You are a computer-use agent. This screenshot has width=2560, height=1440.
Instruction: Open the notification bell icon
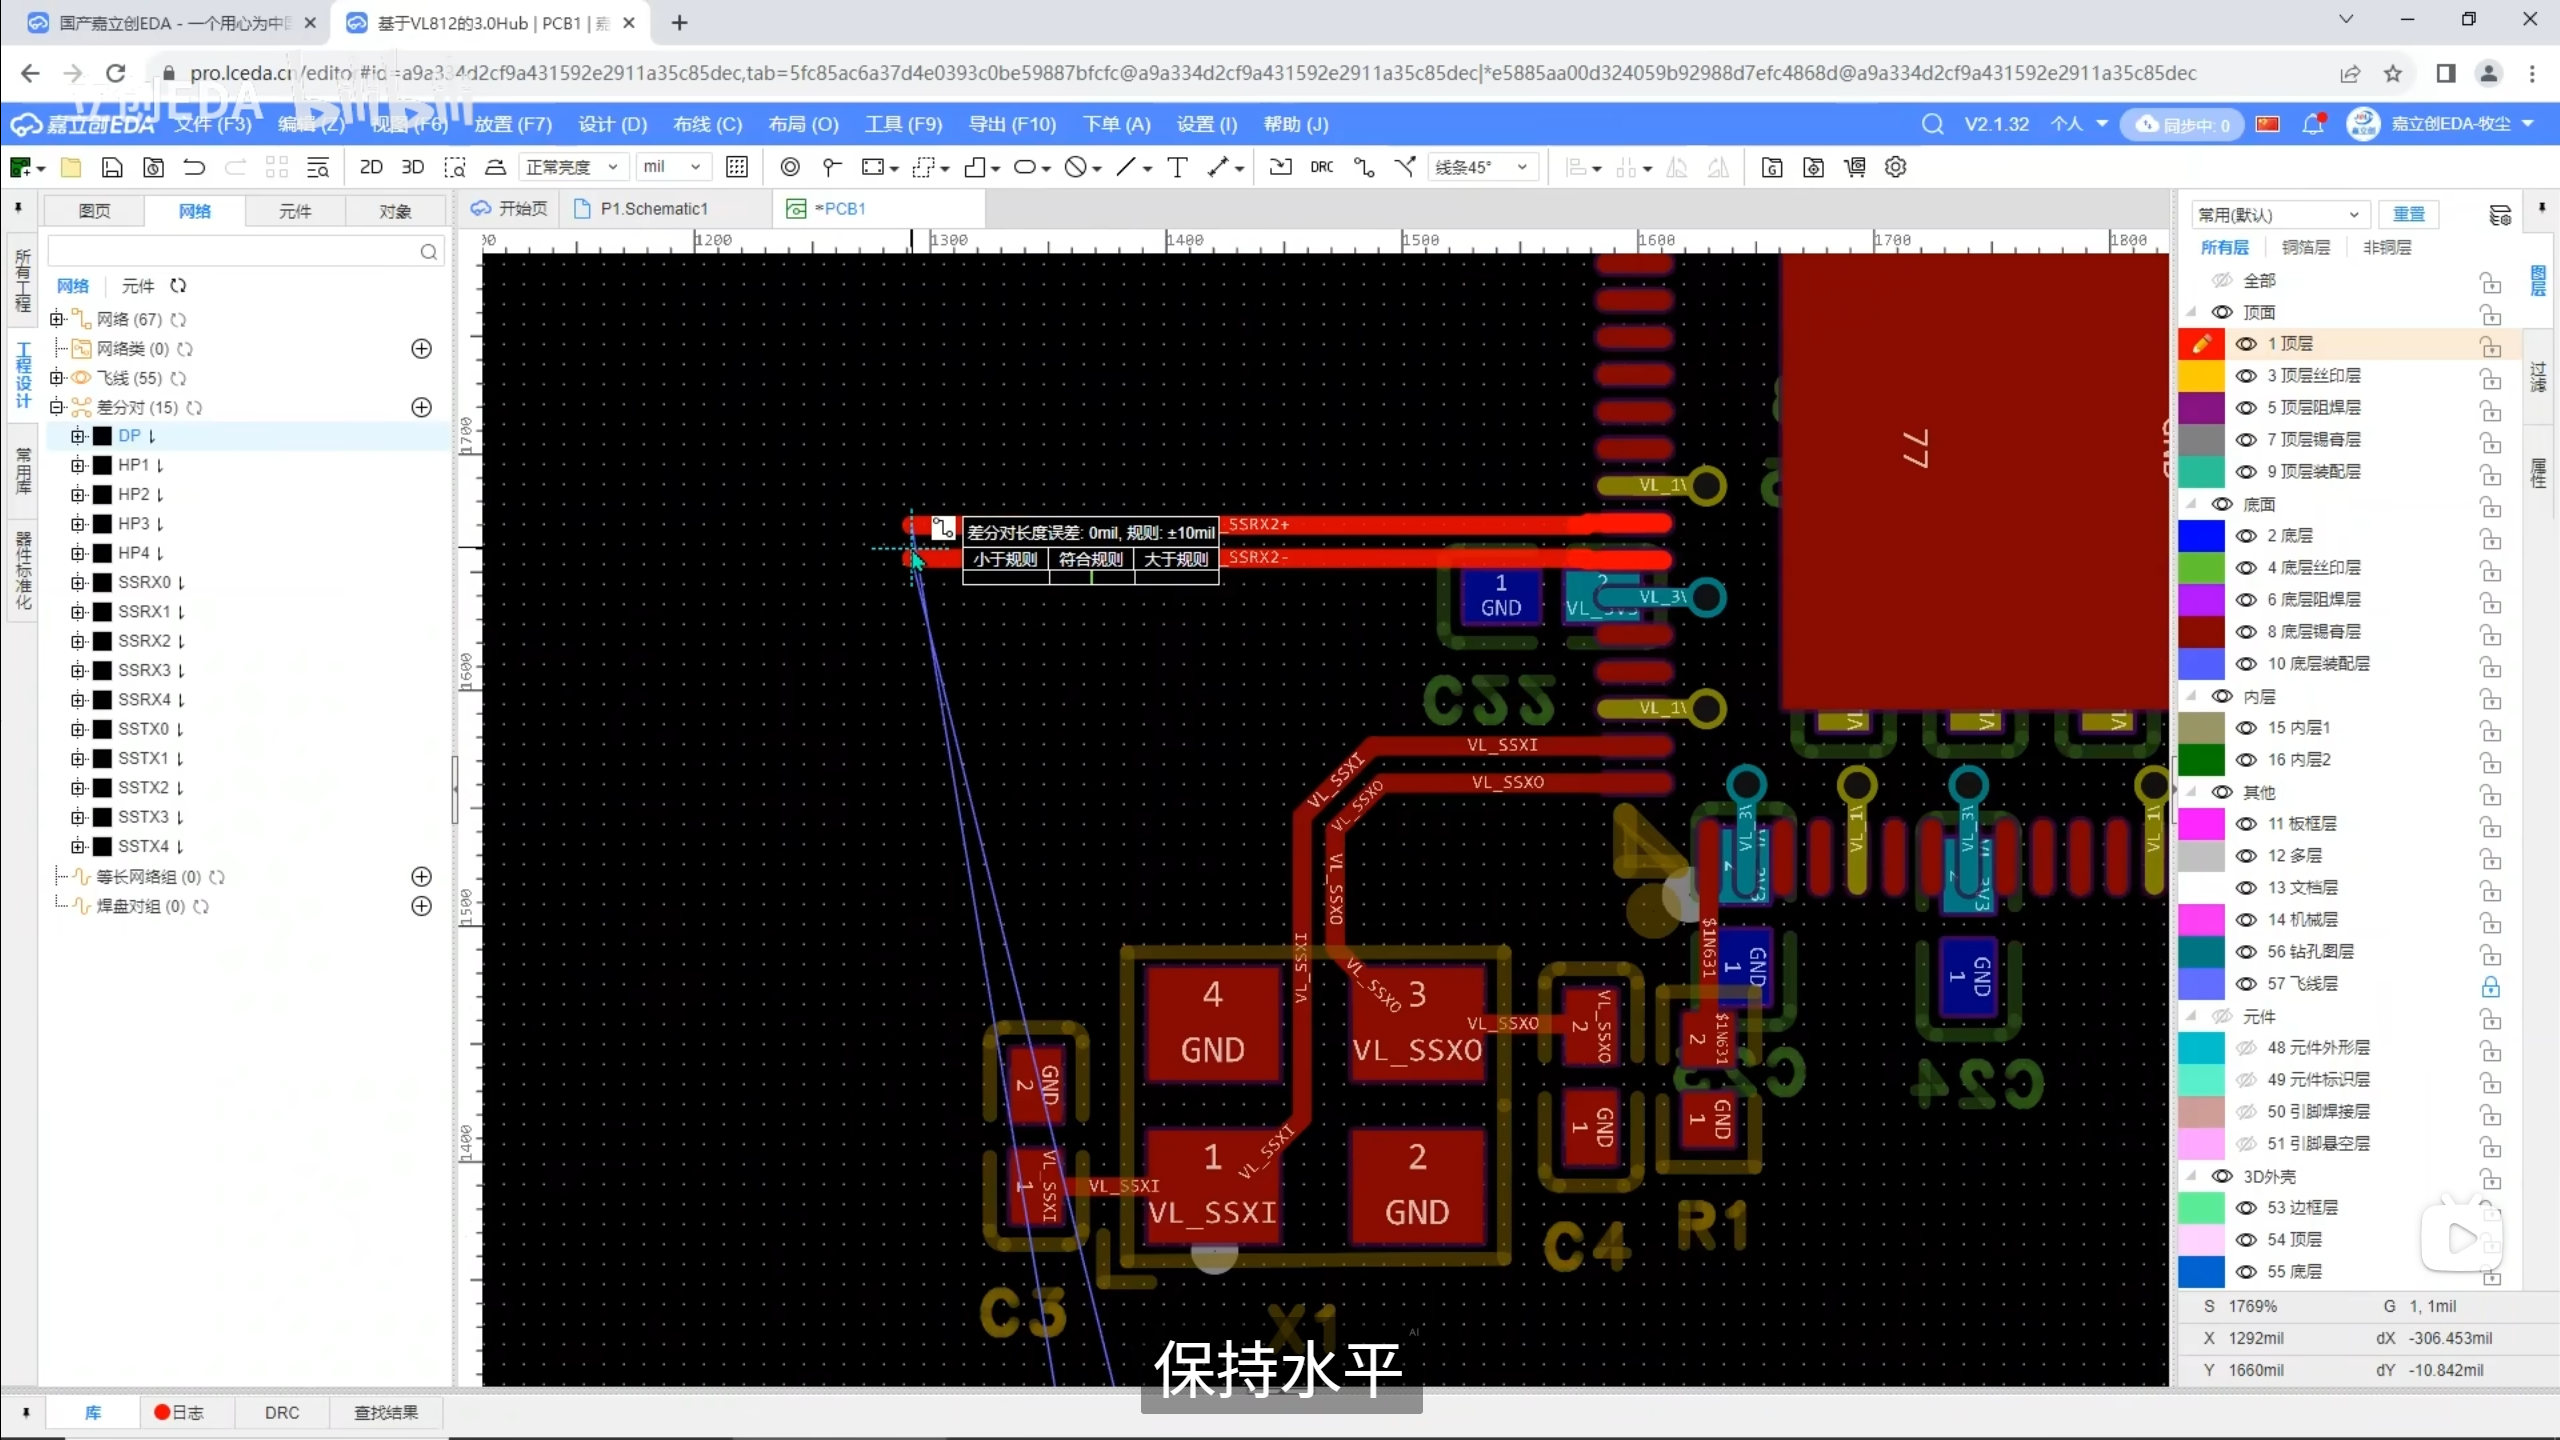pos(2313,124)
